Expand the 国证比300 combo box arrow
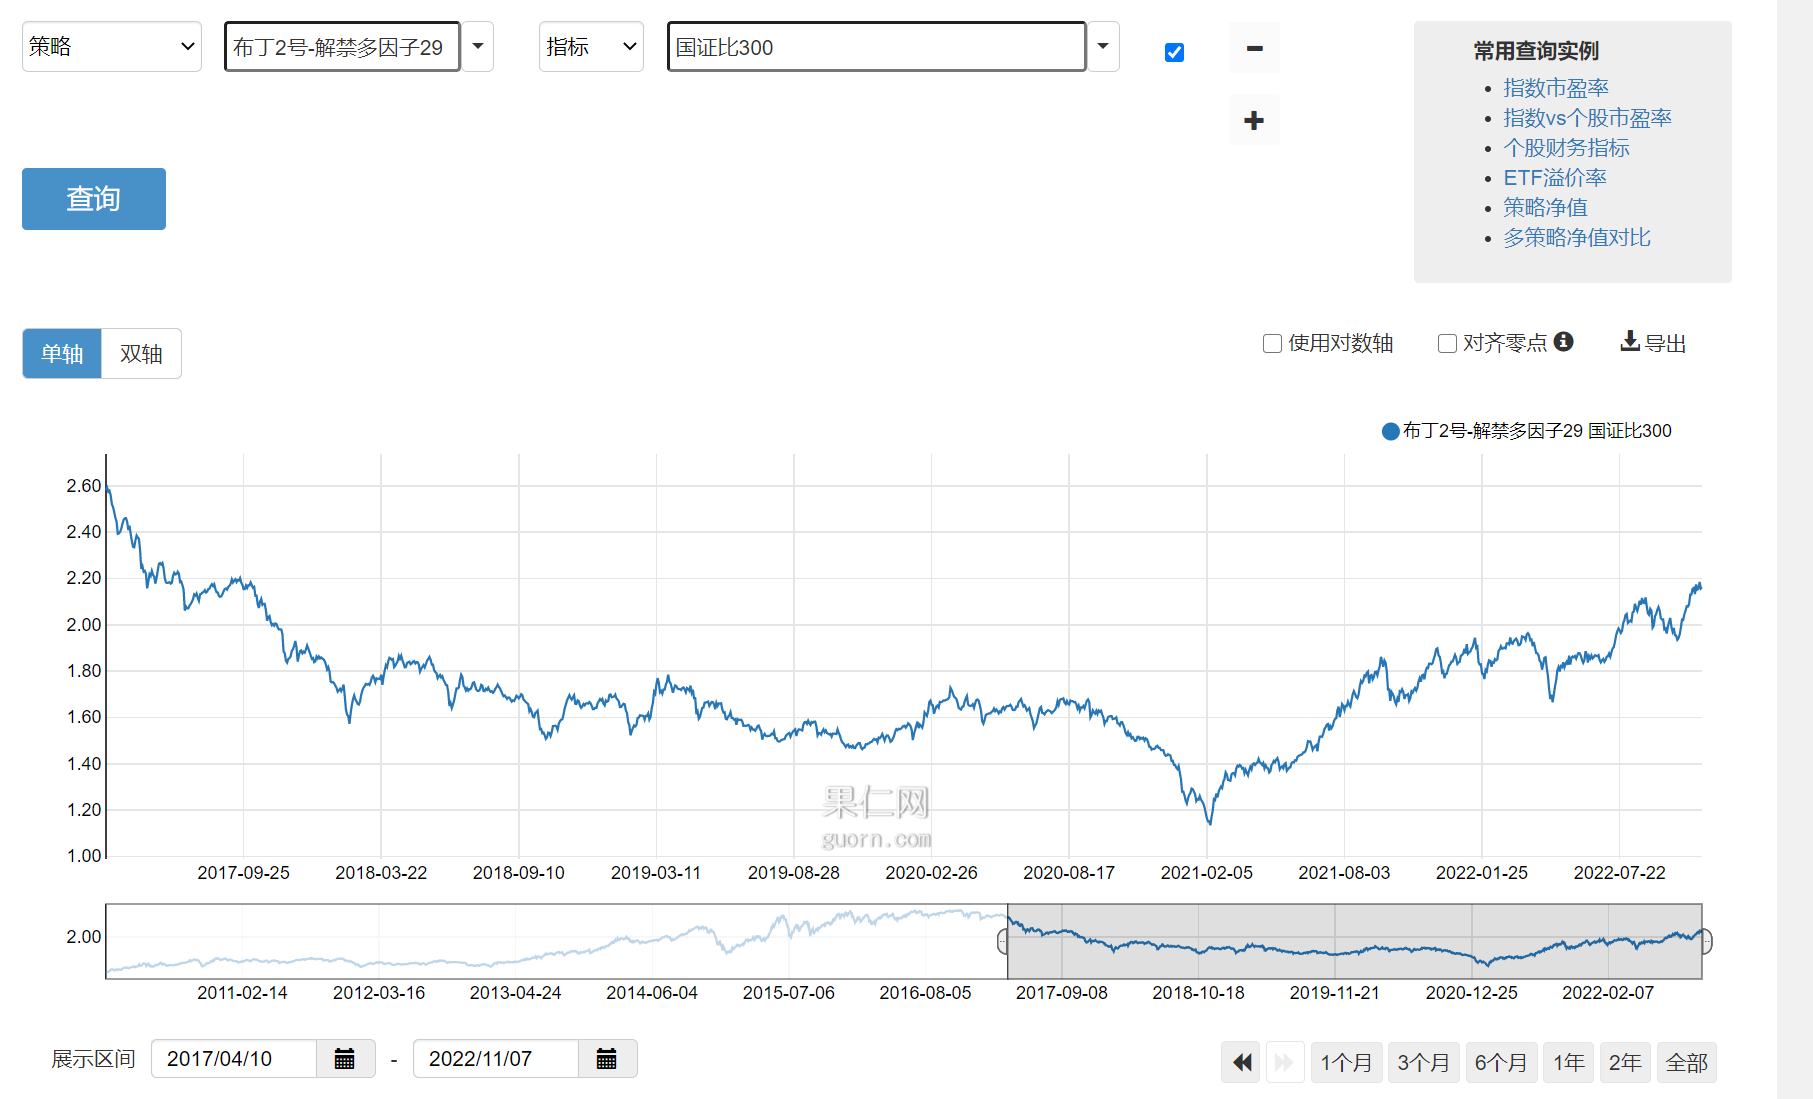The image size is (1813, 1099). tap(1103, 47)
